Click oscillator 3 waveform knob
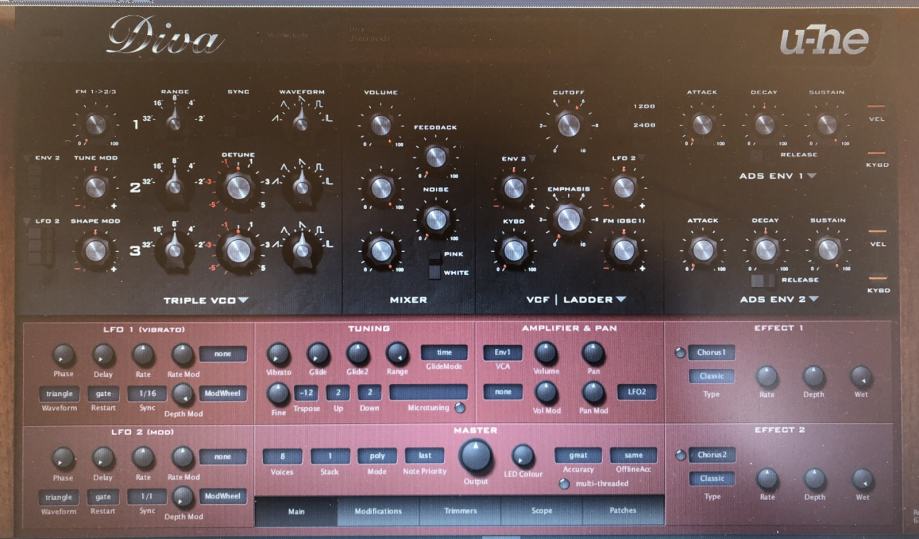The width and height of the screenshot is (919, 539). [x=302, y=250]
